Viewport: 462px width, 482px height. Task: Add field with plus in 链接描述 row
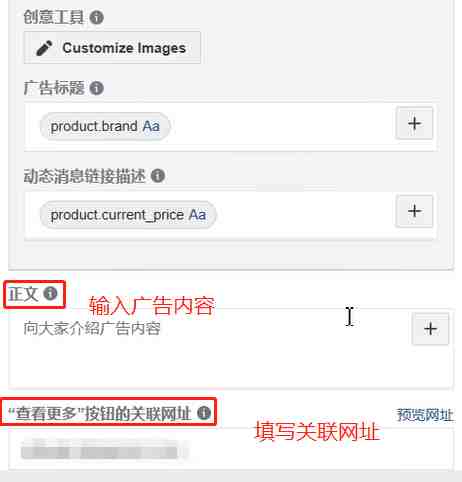coord(414,211)
